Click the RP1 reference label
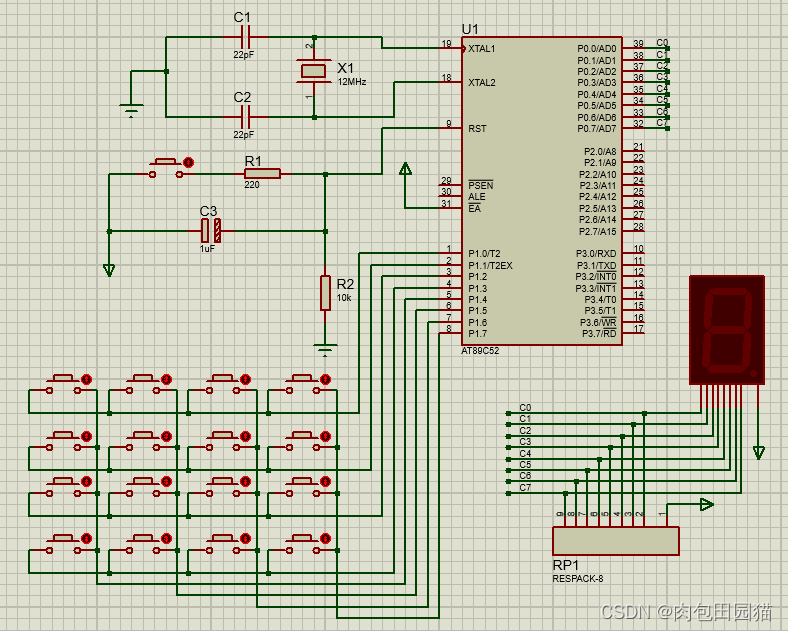 (565, 565)
